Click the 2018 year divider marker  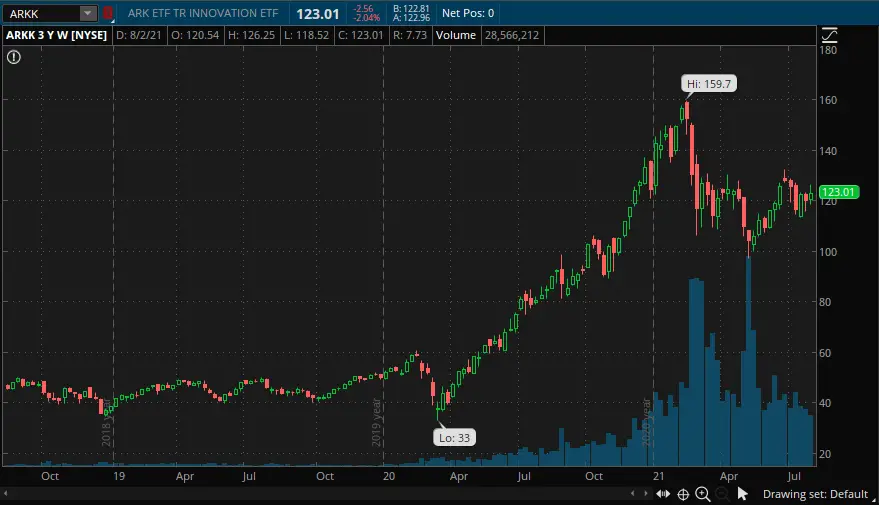(x=107, y=423)
